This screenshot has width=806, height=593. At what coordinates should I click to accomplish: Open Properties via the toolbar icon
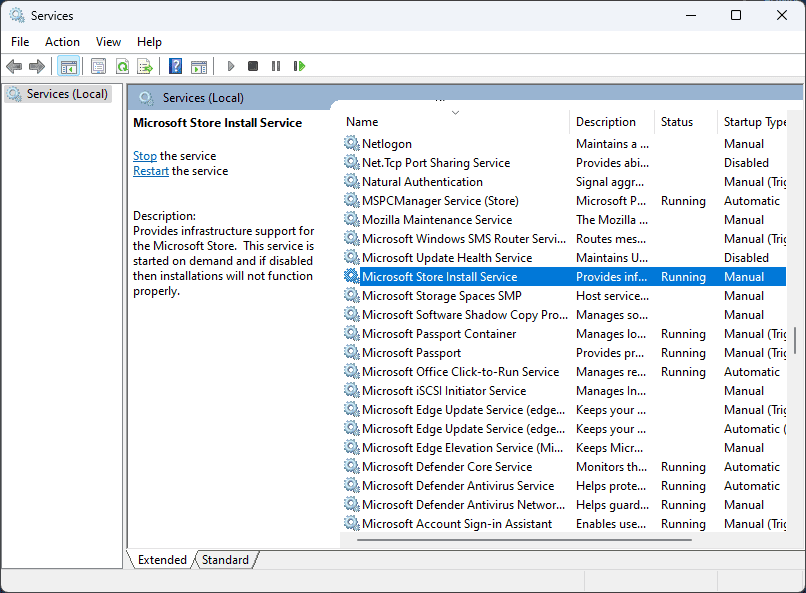(98, 66)
